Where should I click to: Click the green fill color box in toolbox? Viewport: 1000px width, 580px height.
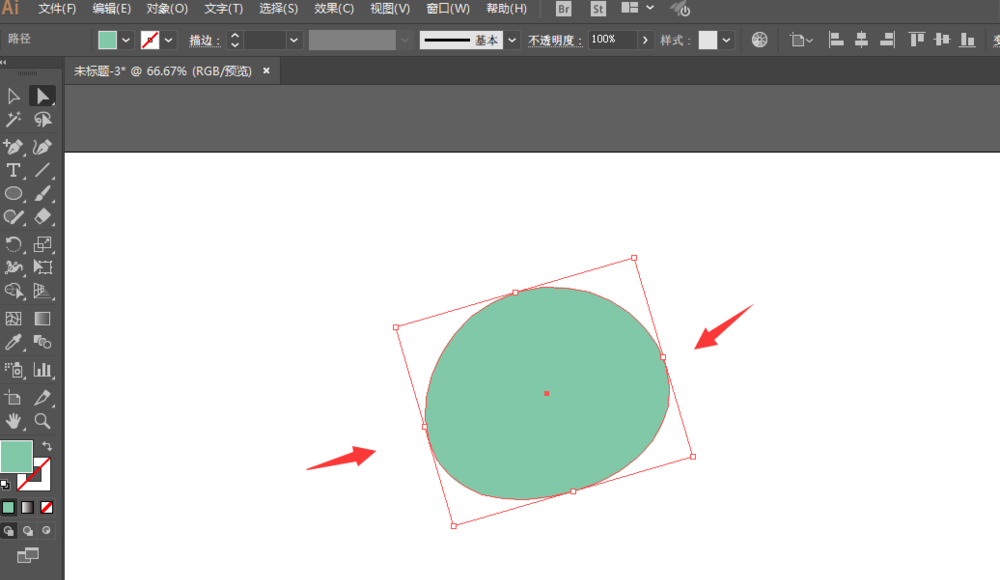point(16,456)
